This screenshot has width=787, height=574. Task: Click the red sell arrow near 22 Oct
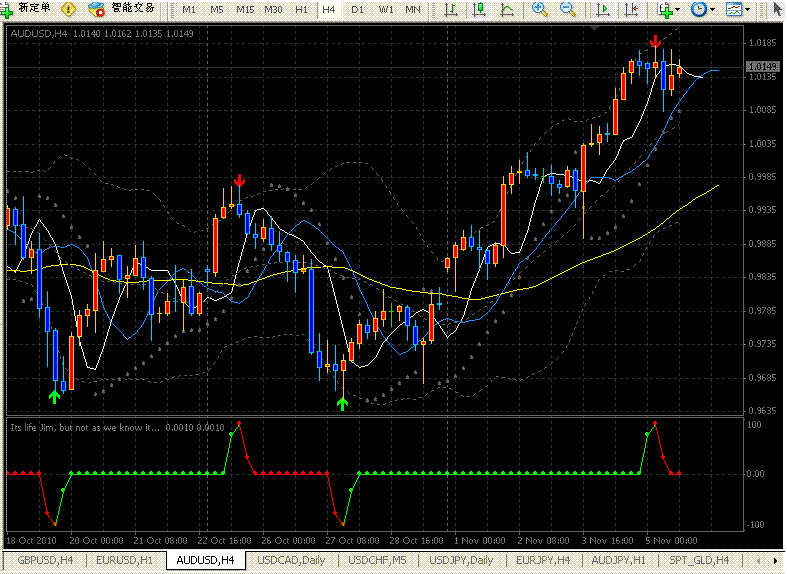(x=239, y=181)
